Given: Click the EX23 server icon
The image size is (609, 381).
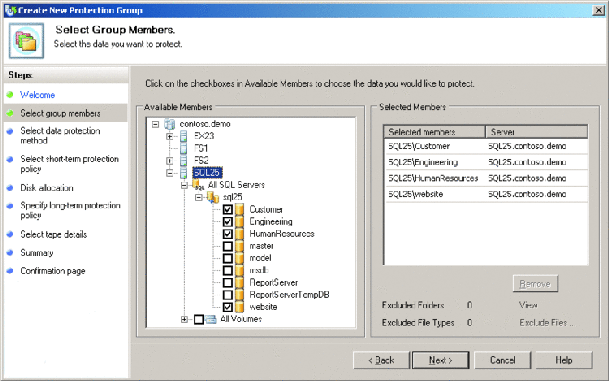Looking at the screenshot, I should (184, 136).
